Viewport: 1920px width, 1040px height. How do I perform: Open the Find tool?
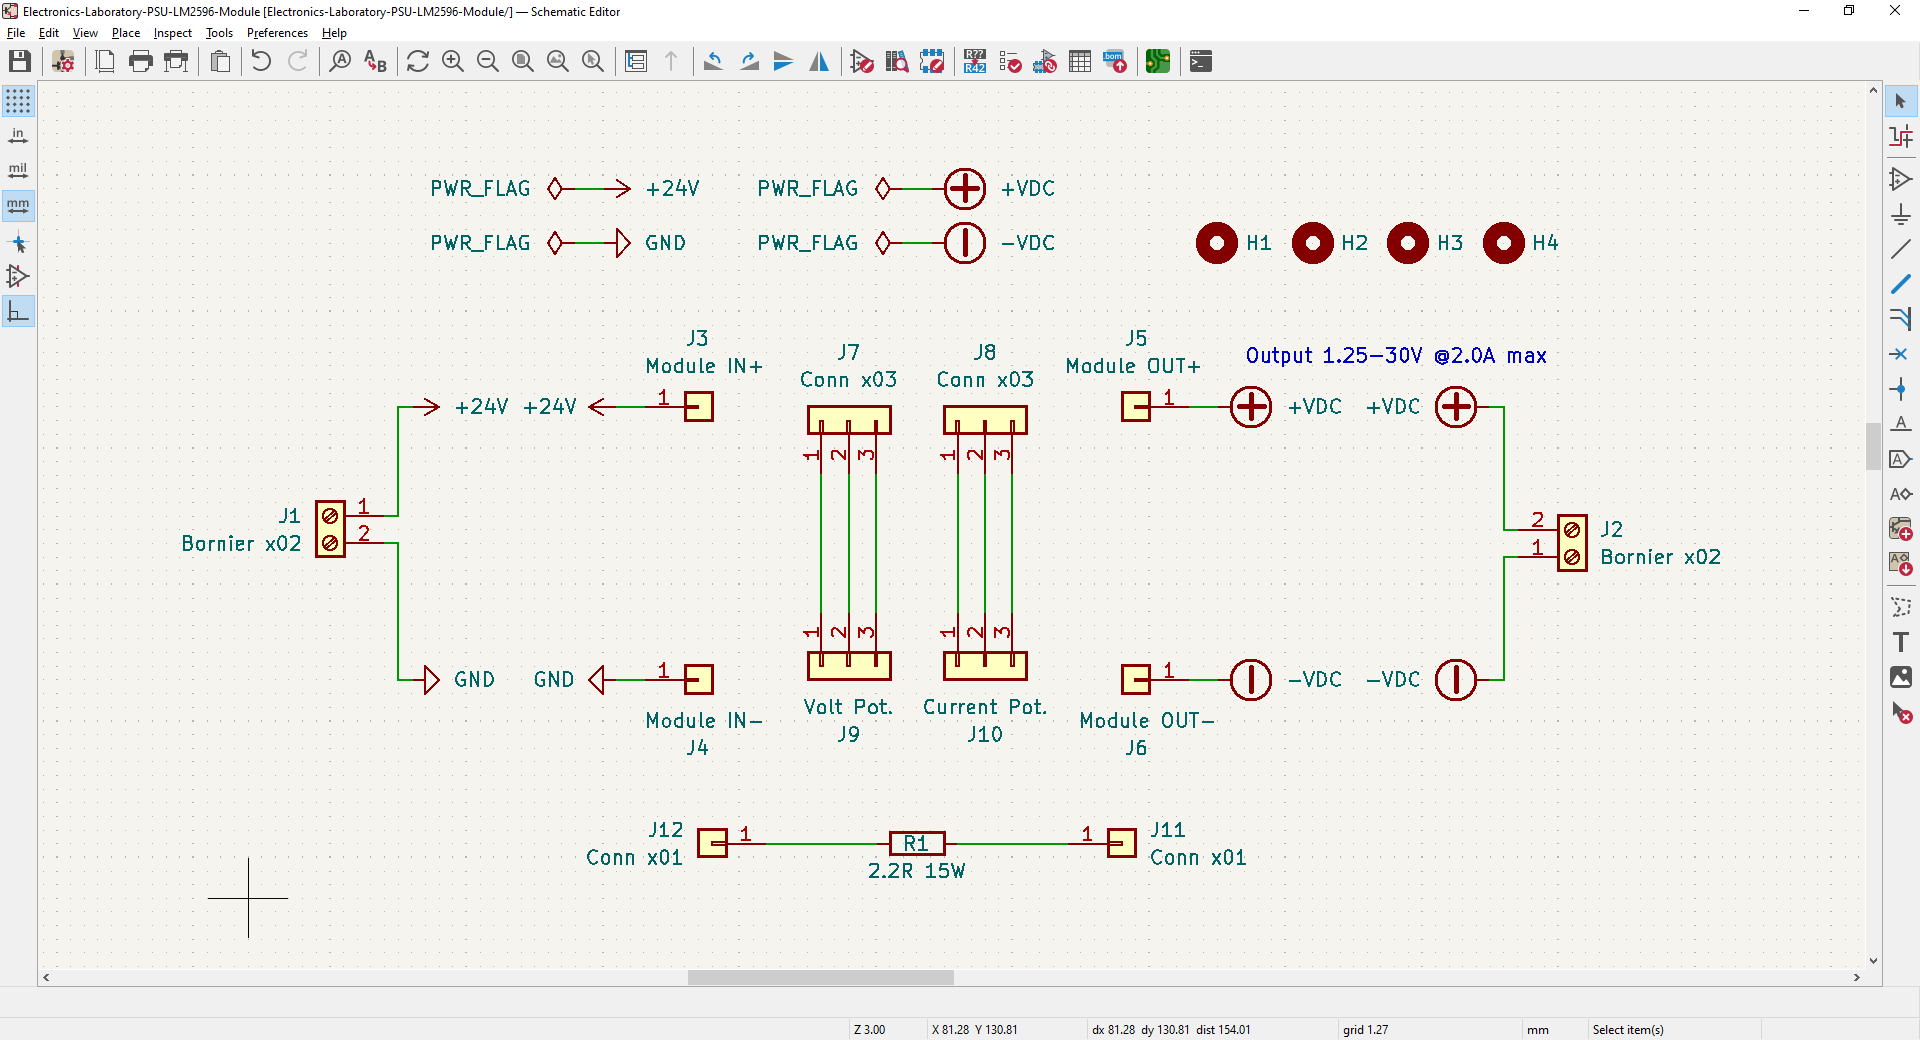(x=340, y=61)
